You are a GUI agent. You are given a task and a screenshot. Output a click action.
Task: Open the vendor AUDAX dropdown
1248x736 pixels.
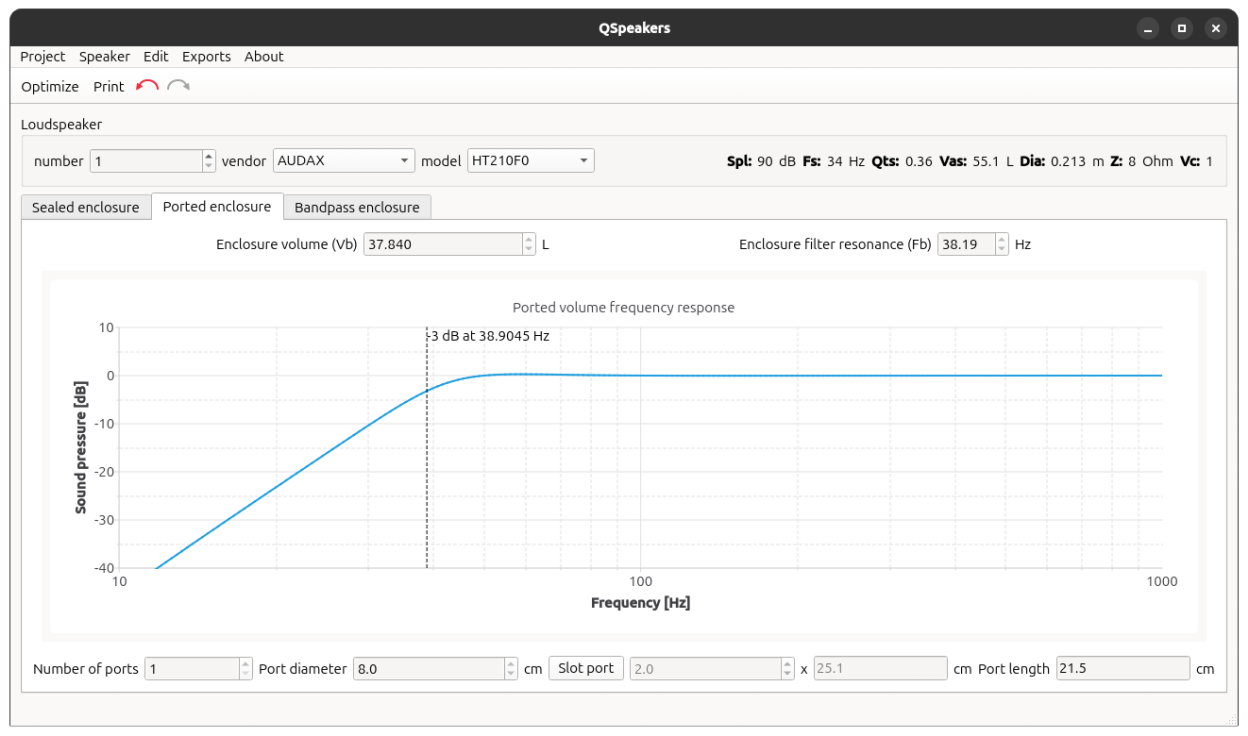[x=343, y=161]
